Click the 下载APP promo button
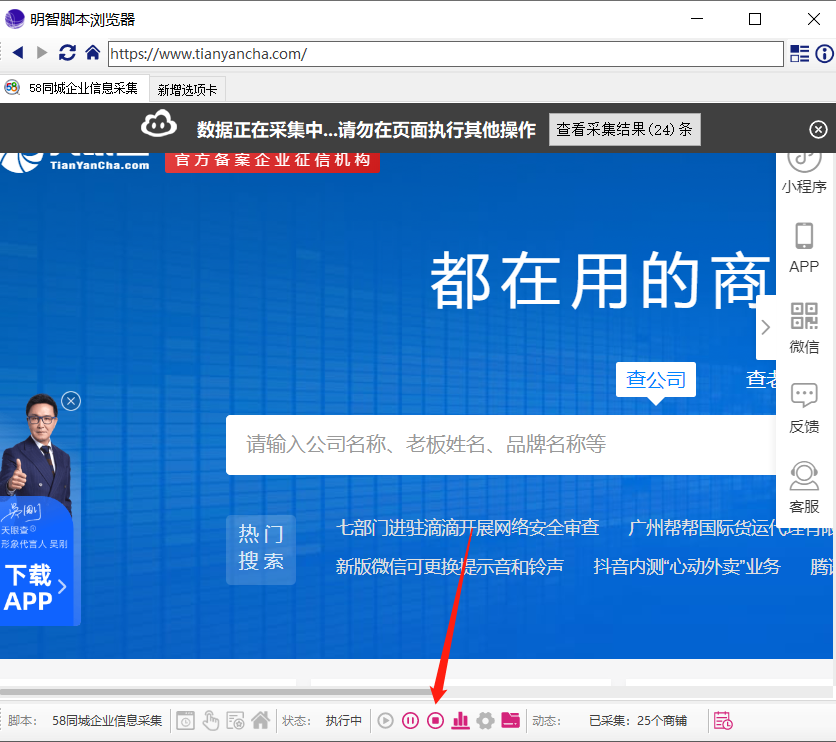 point(35,588)
